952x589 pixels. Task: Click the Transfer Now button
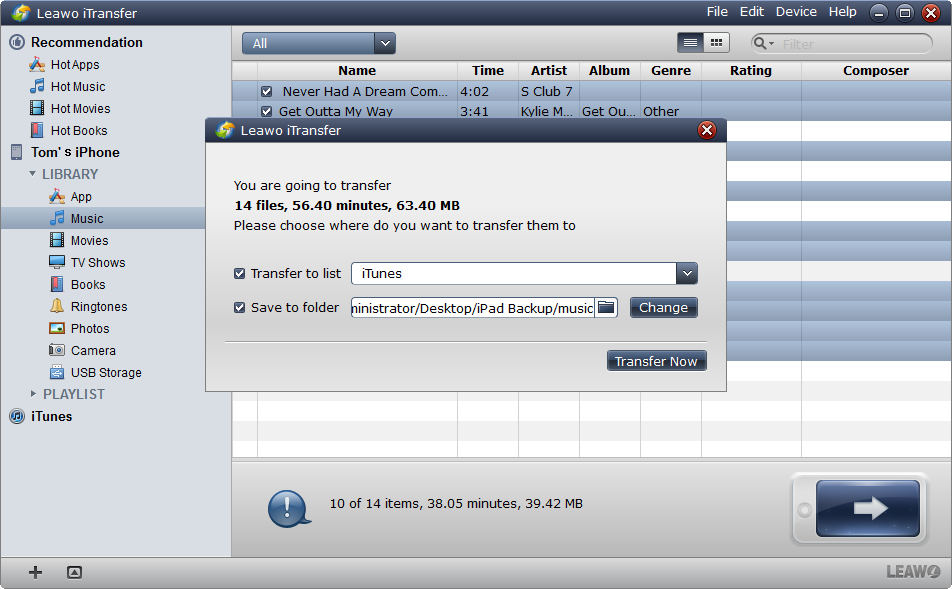[x=656, y=361]
